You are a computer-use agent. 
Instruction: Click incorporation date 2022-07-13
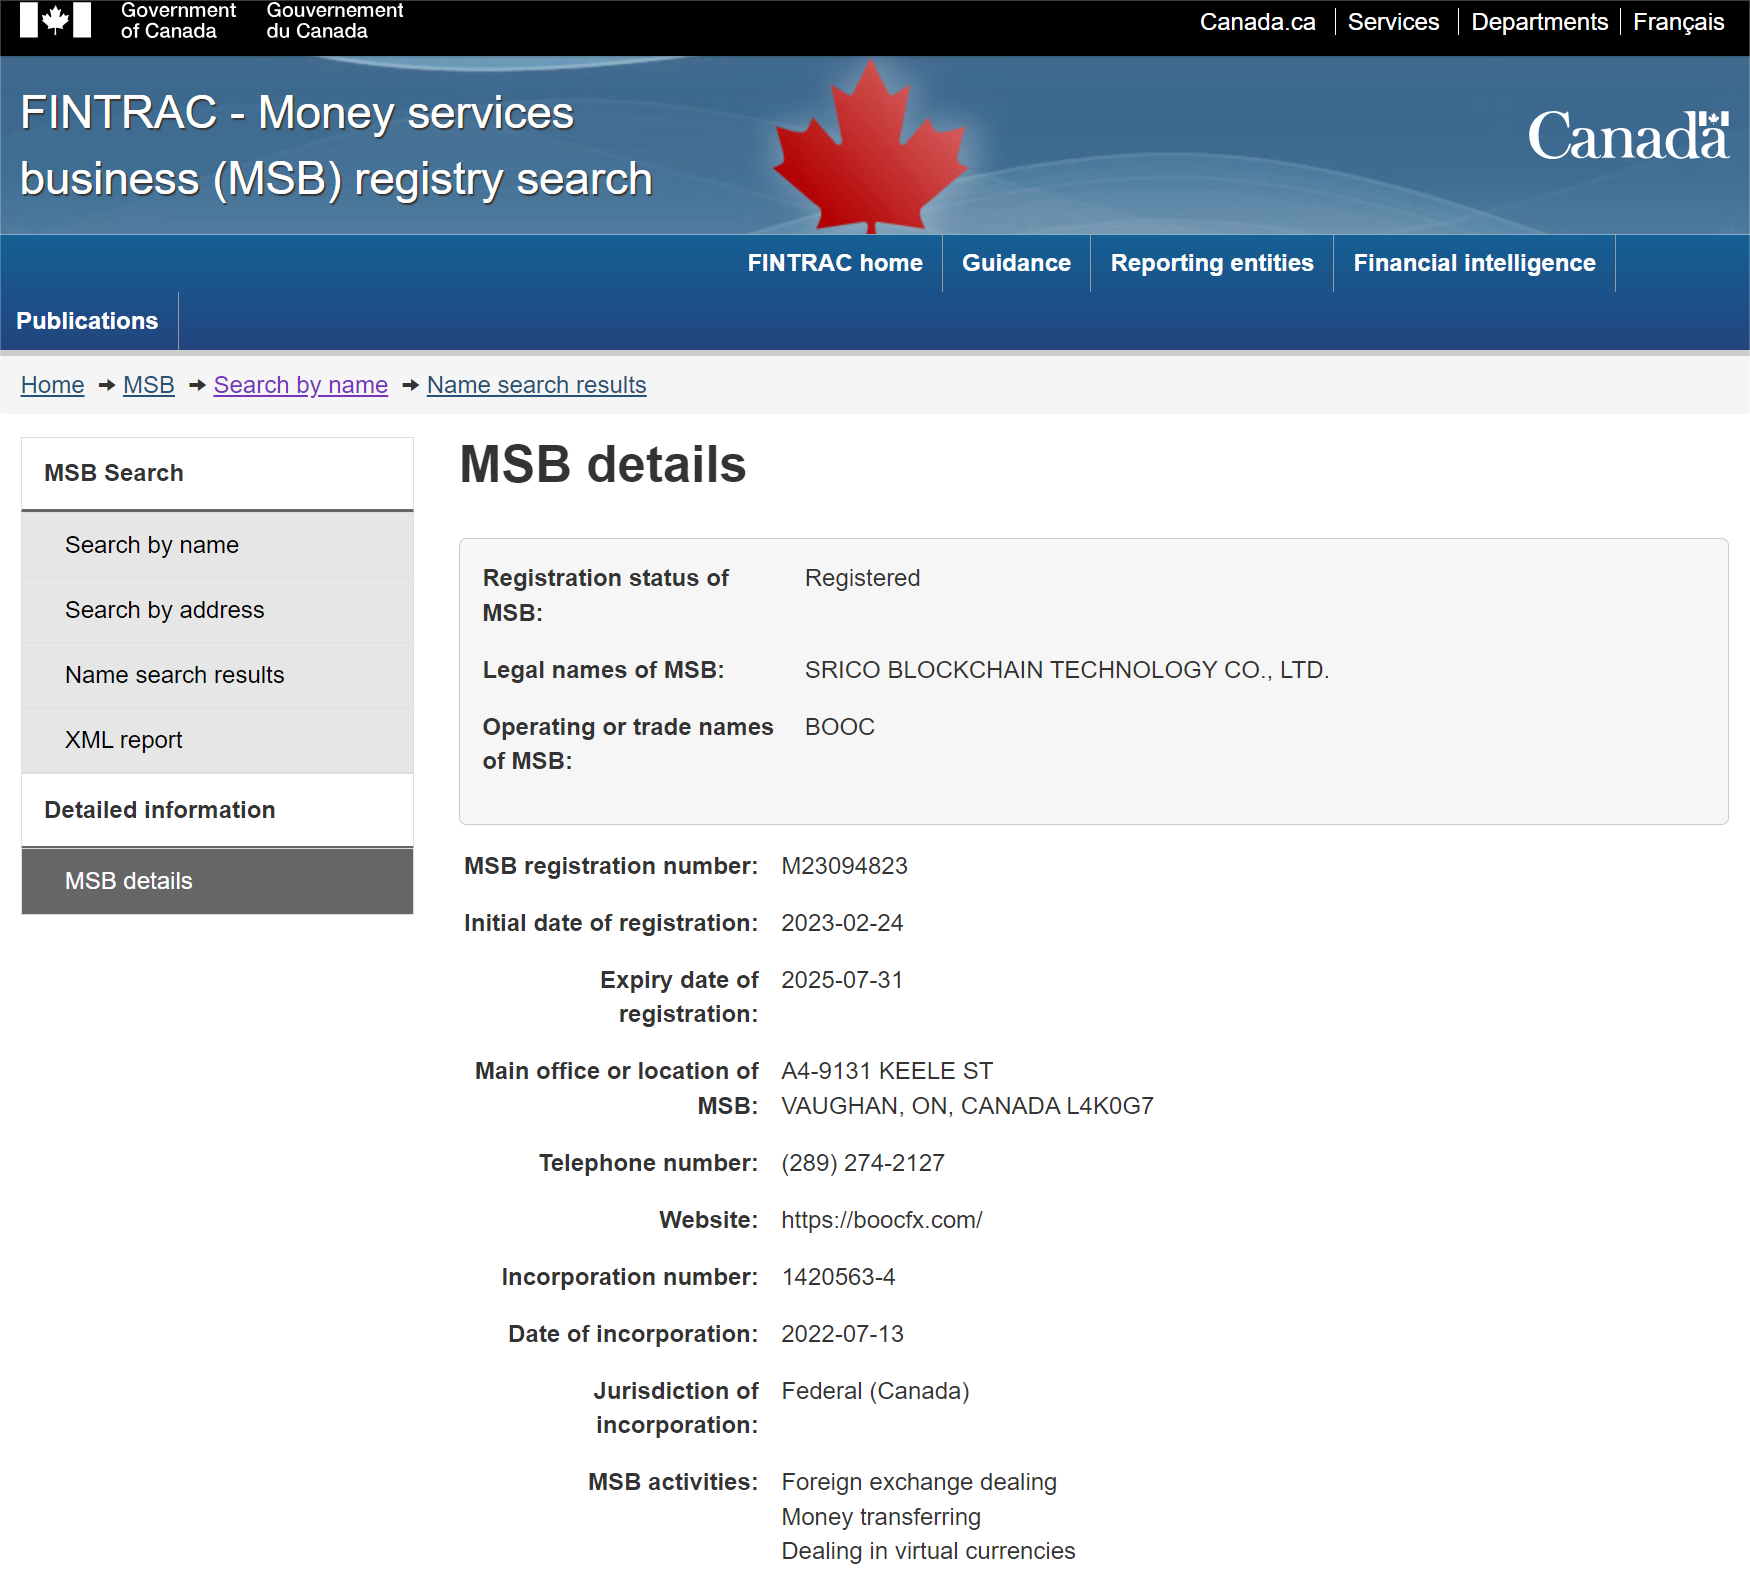842,1334
